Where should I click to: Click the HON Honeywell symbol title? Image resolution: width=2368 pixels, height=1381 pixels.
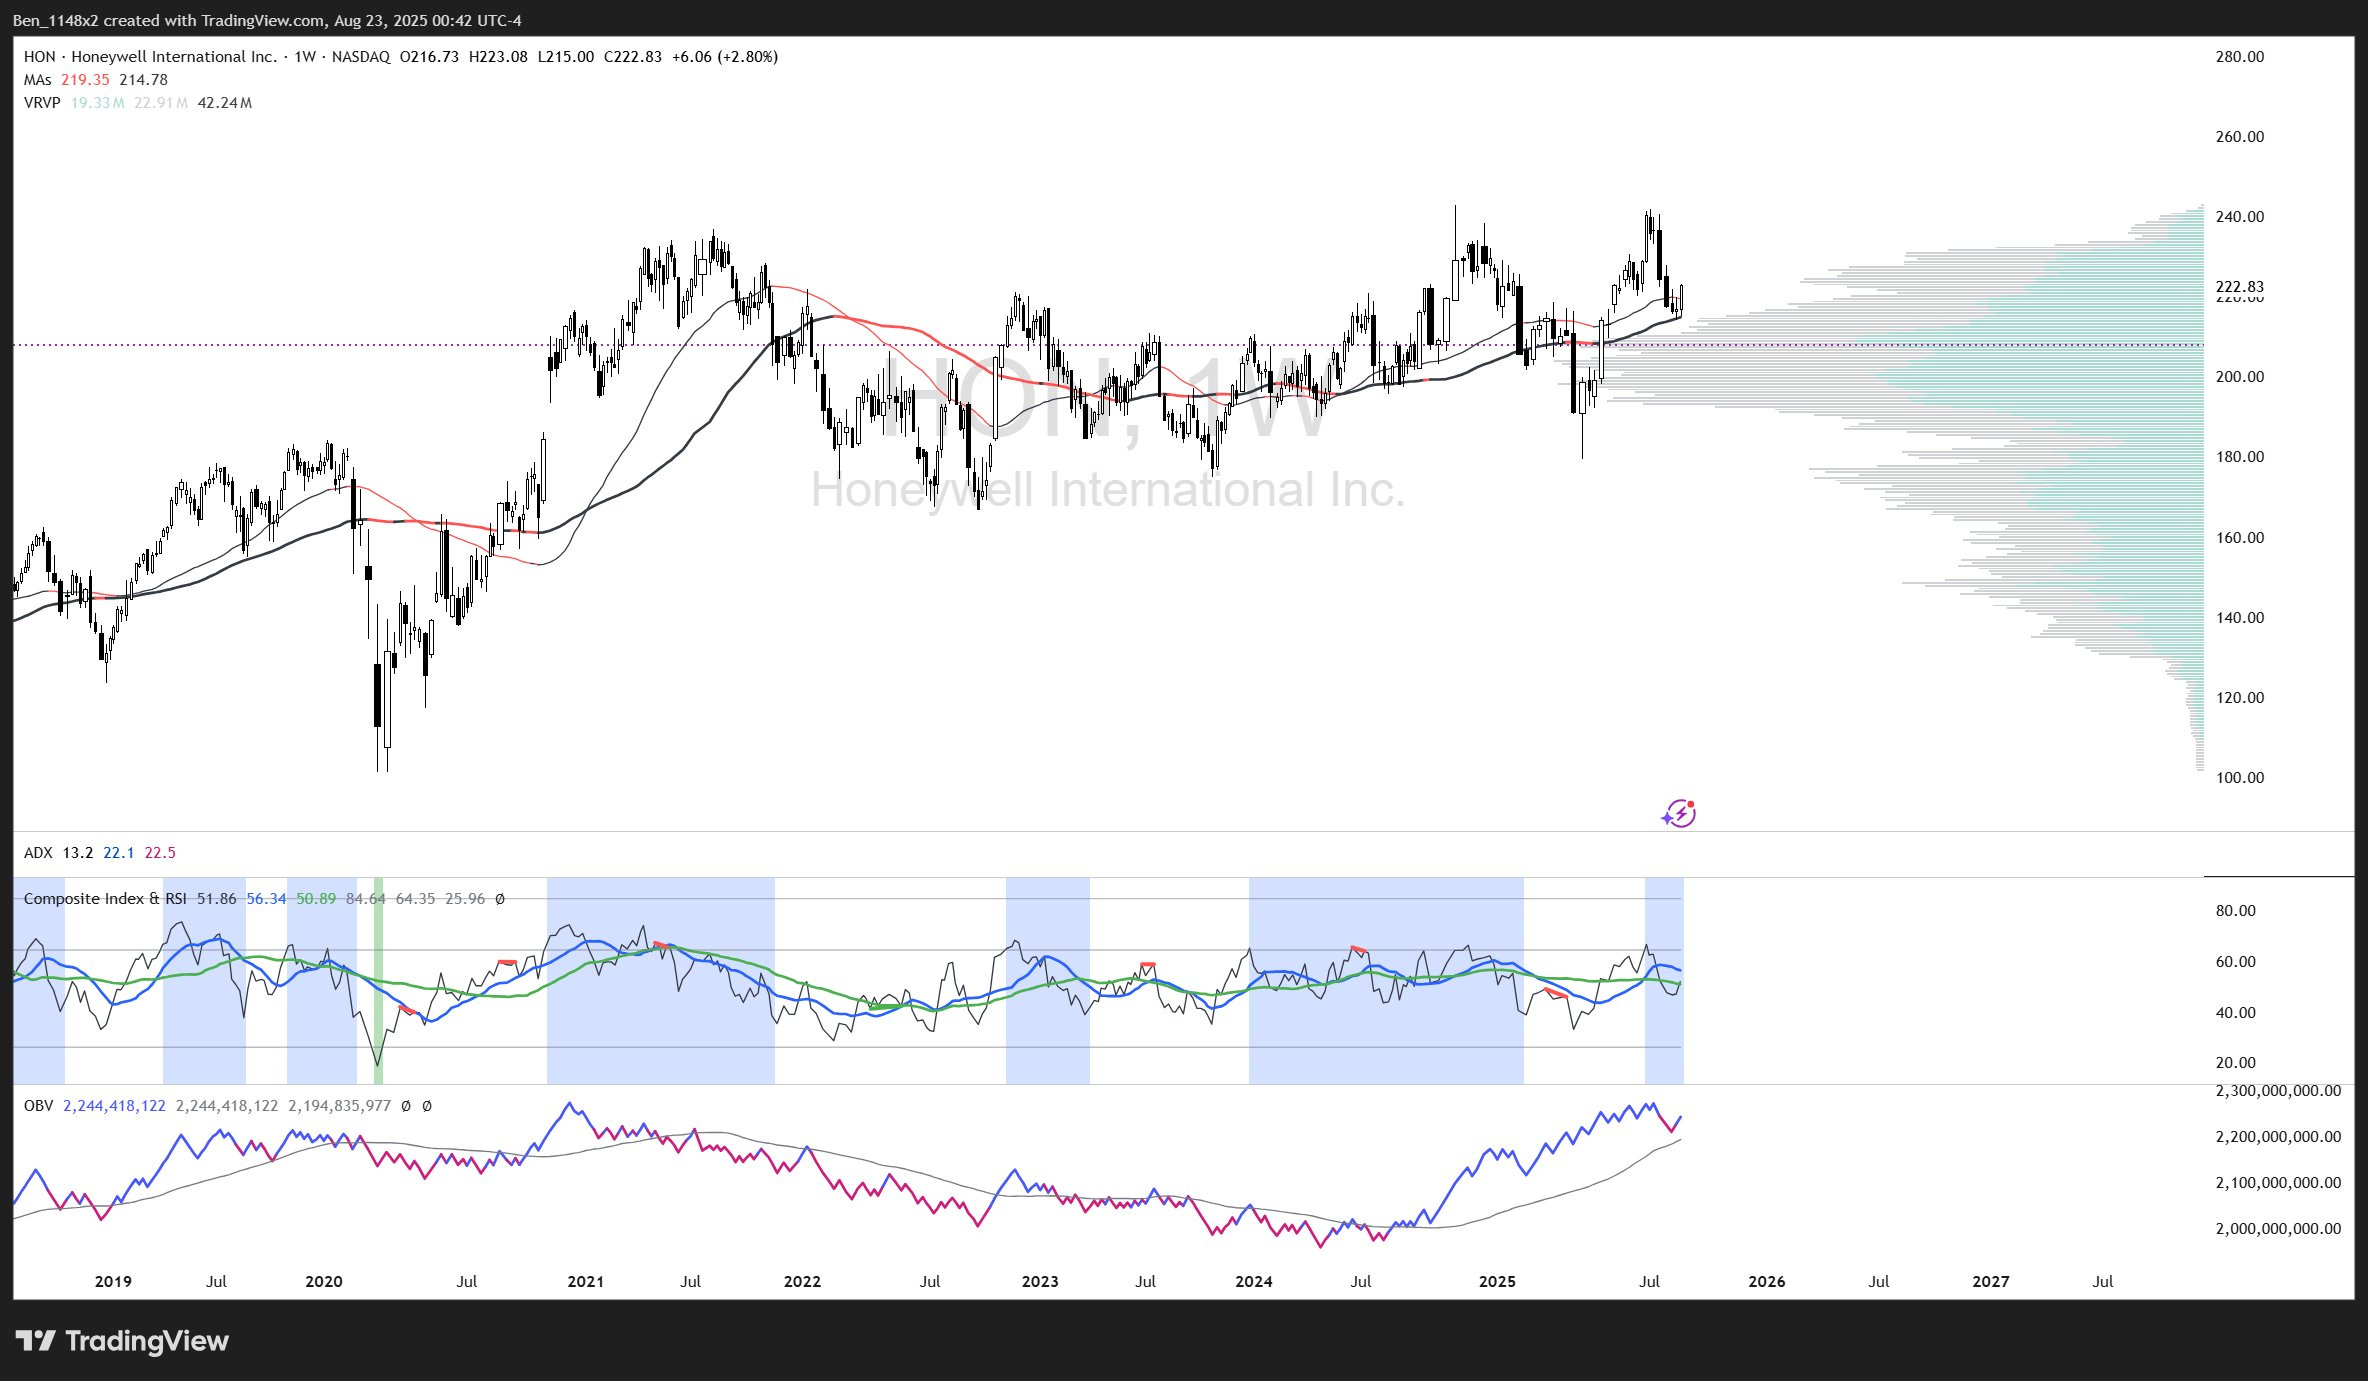point(150,57)
